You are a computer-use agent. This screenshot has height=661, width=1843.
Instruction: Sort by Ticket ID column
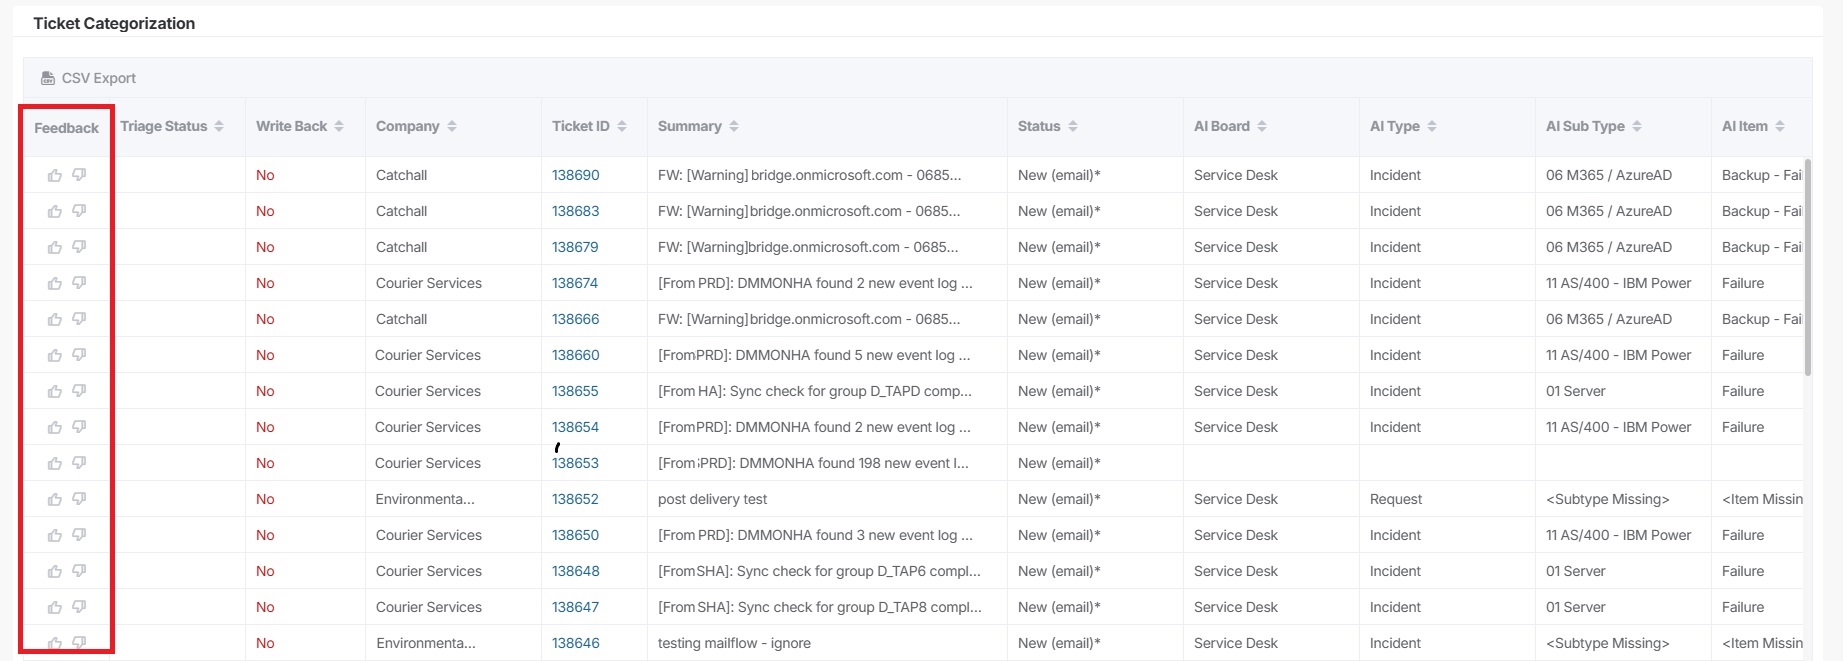click(x=622, y=126)
